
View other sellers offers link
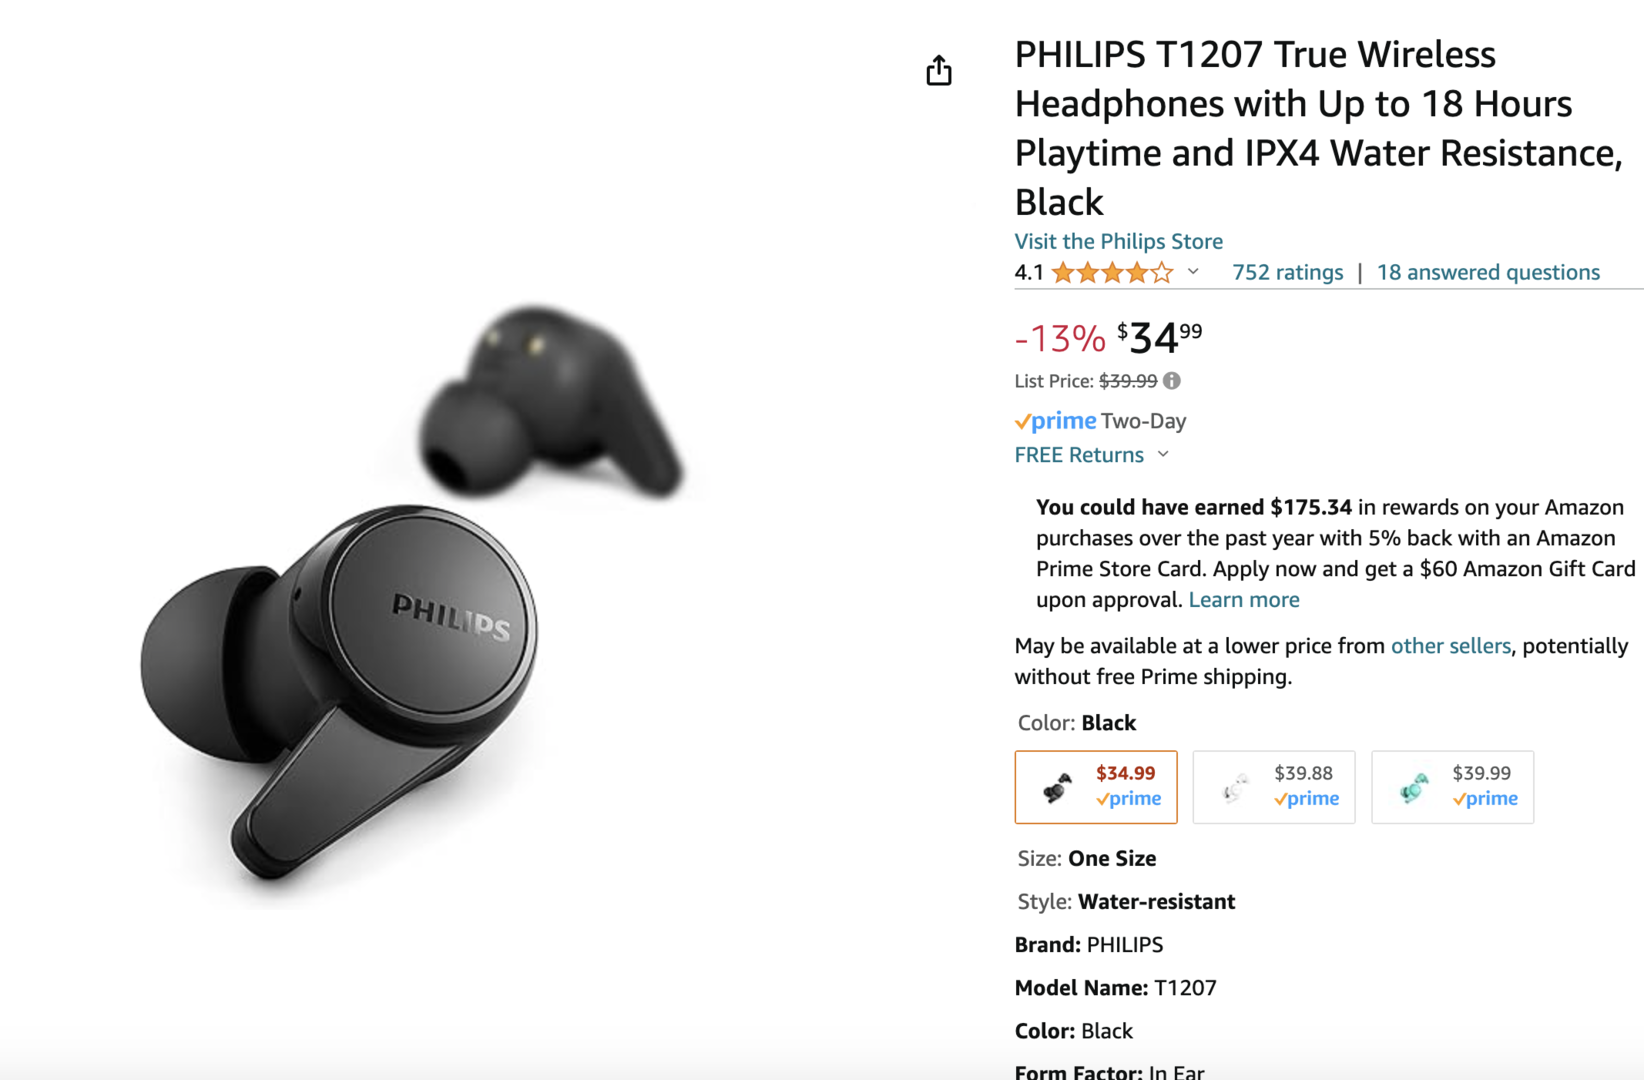pos(1451,646)
